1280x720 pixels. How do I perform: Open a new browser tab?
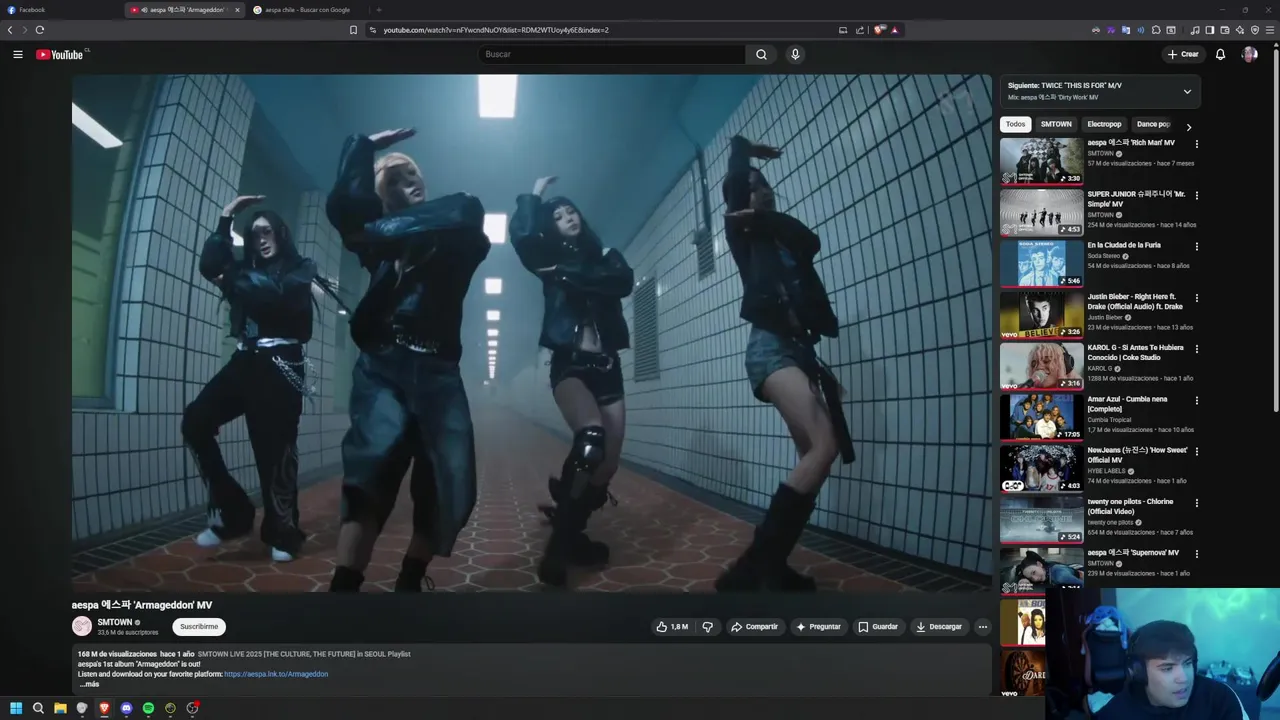(x=378, y=10)
